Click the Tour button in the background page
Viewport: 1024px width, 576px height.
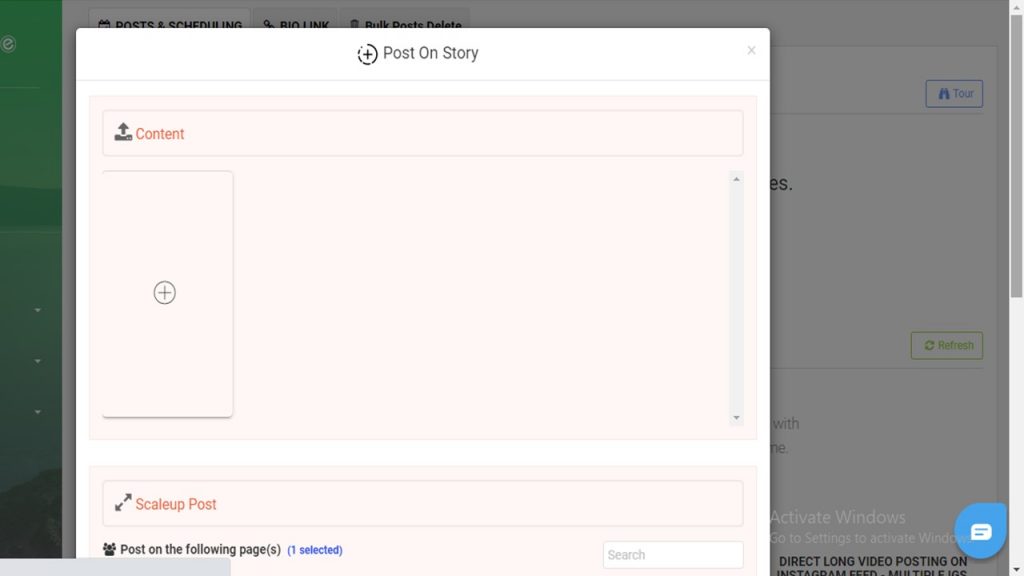click(x=954, y=93)
